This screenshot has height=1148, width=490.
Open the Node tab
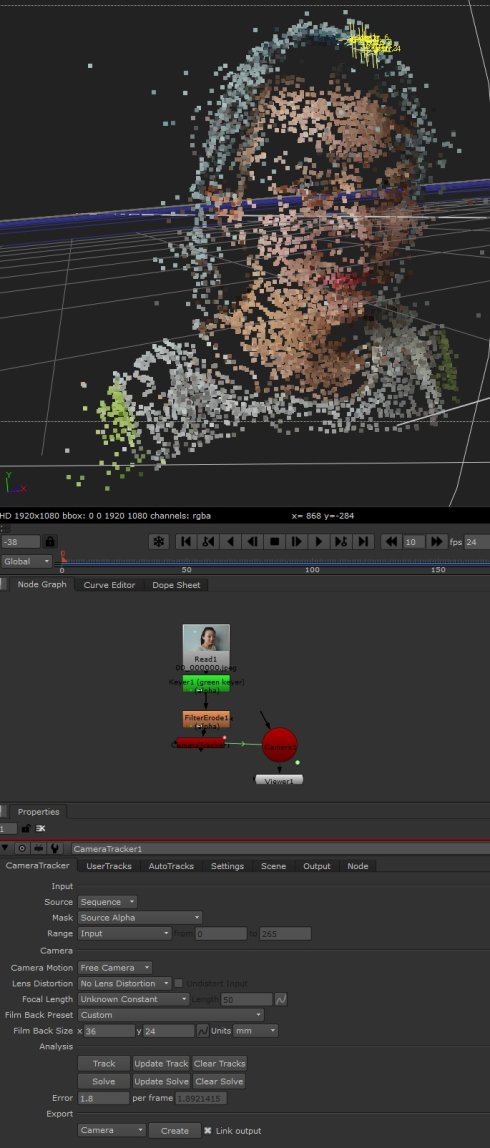click(357, 866)
